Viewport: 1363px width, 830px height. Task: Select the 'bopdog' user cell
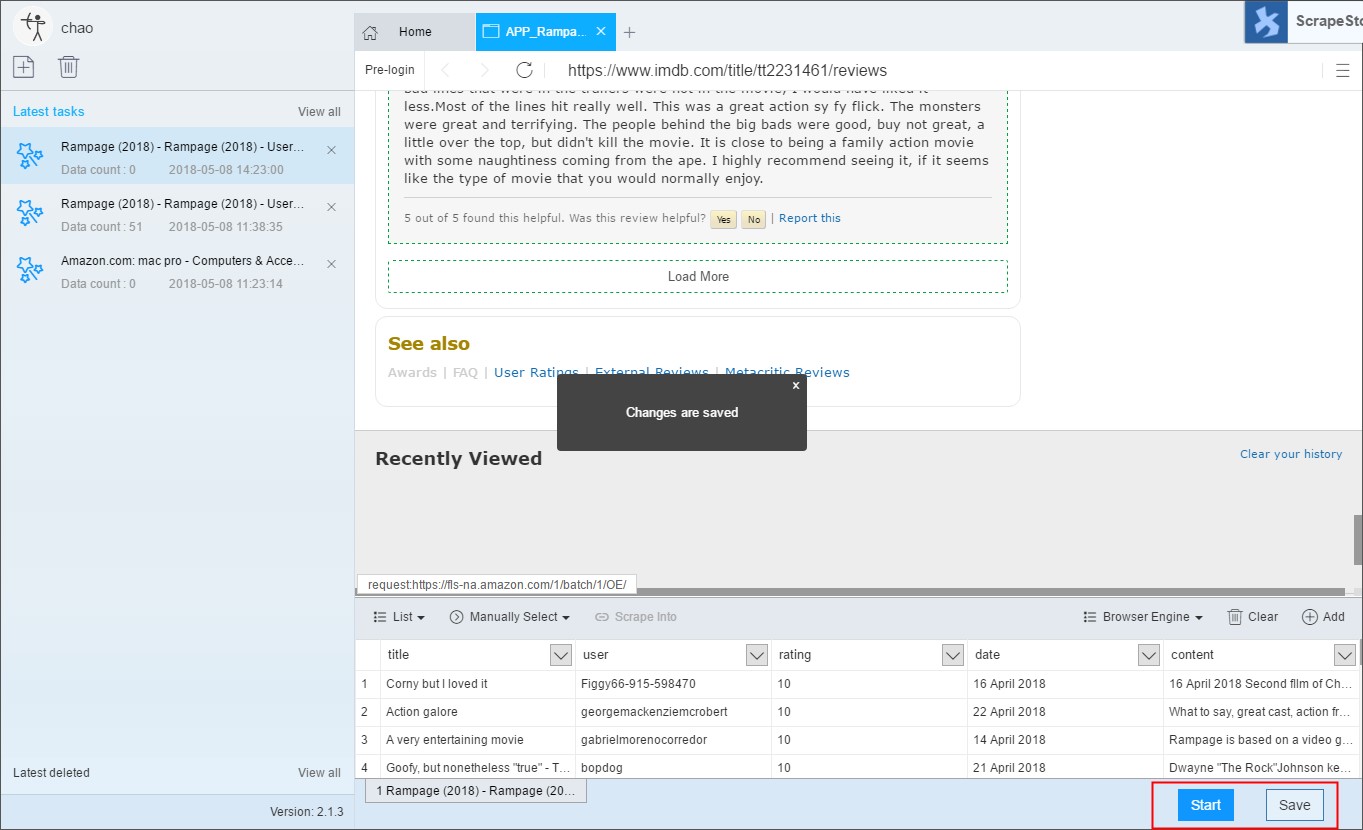674,768
